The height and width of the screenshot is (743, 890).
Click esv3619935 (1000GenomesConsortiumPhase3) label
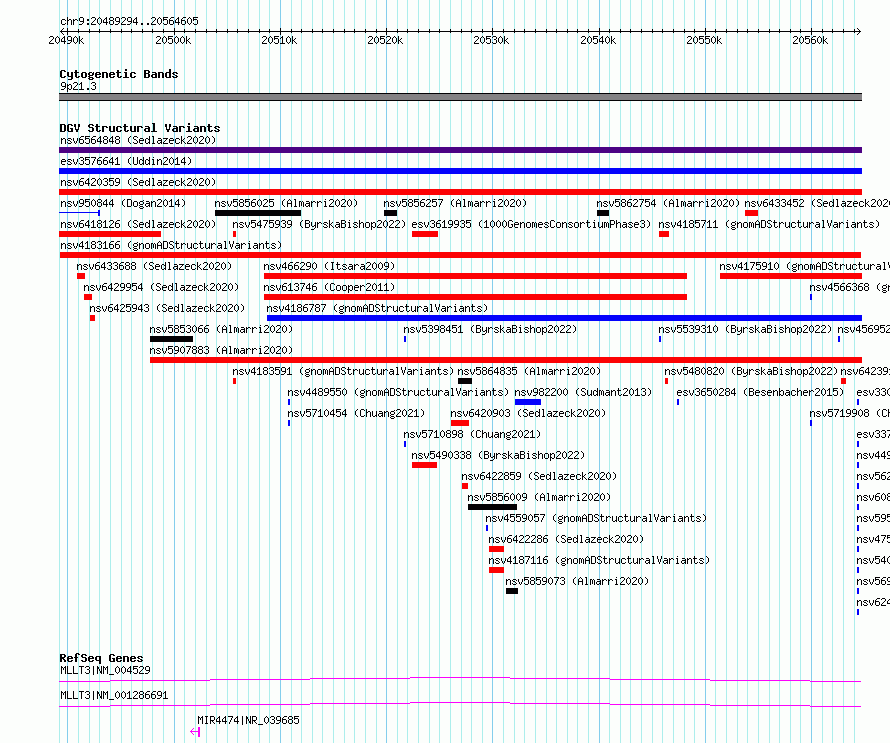pyautogui.click(x=531, y=224)
